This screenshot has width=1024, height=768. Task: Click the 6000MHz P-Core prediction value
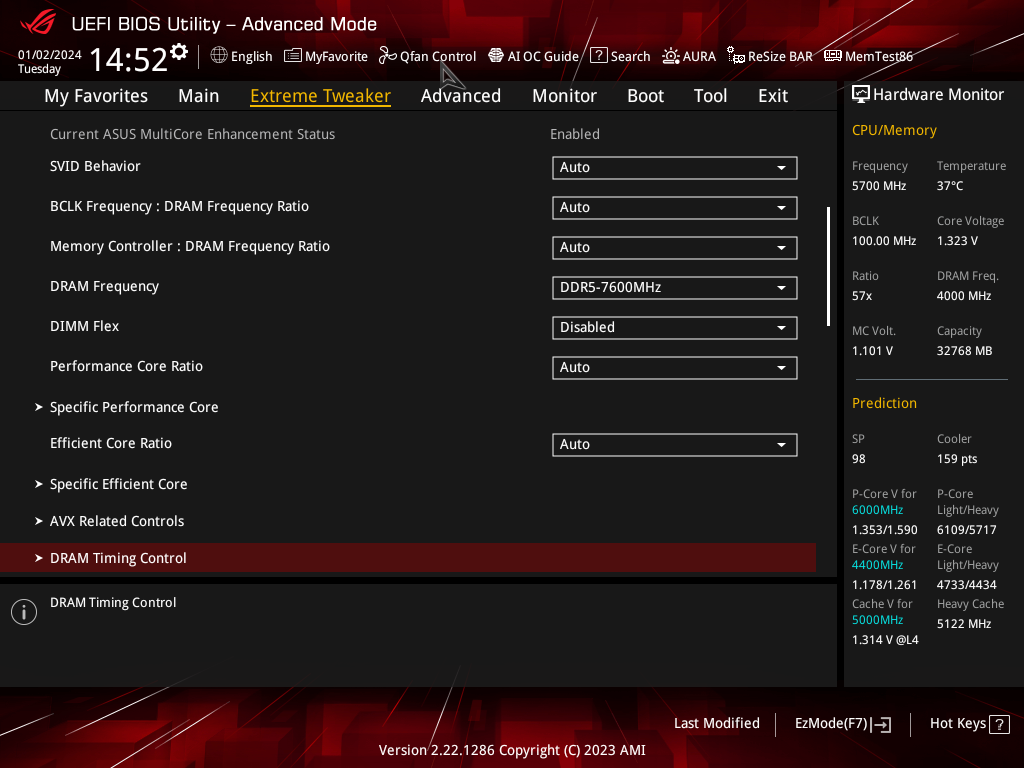coord(877,510)
